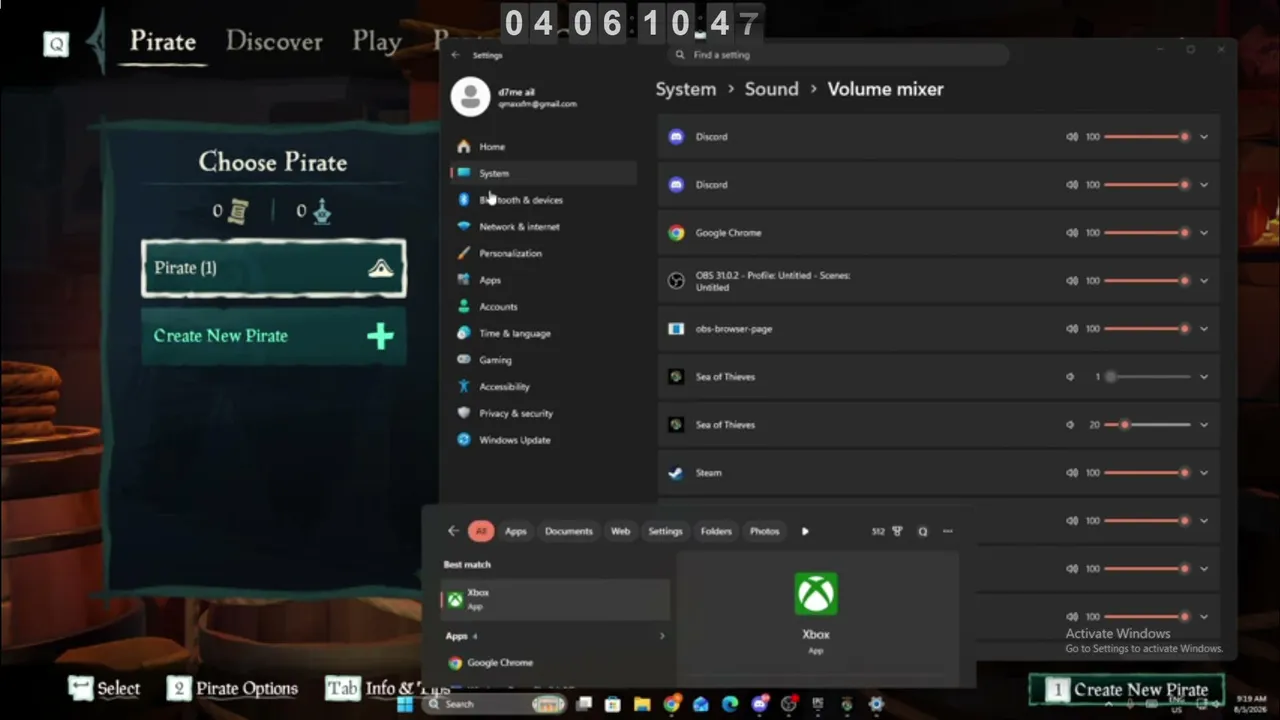Filter search results by Web
Viewport: 1280px width, 720px height.
(x=621, y=531)
